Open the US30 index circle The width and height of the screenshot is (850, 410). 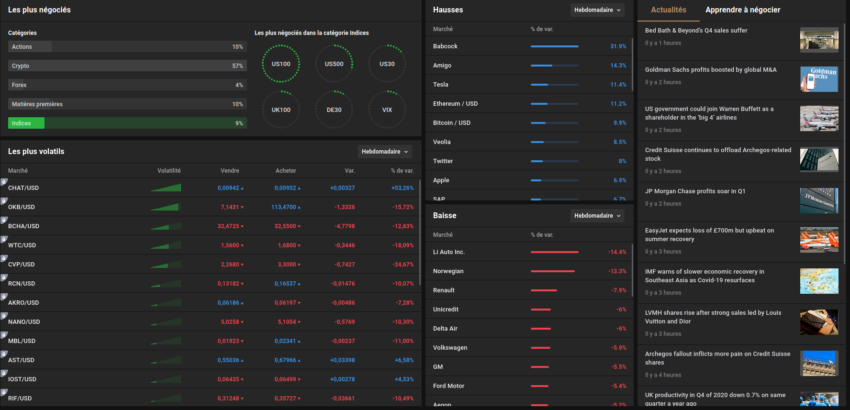[x=387, y=64]
